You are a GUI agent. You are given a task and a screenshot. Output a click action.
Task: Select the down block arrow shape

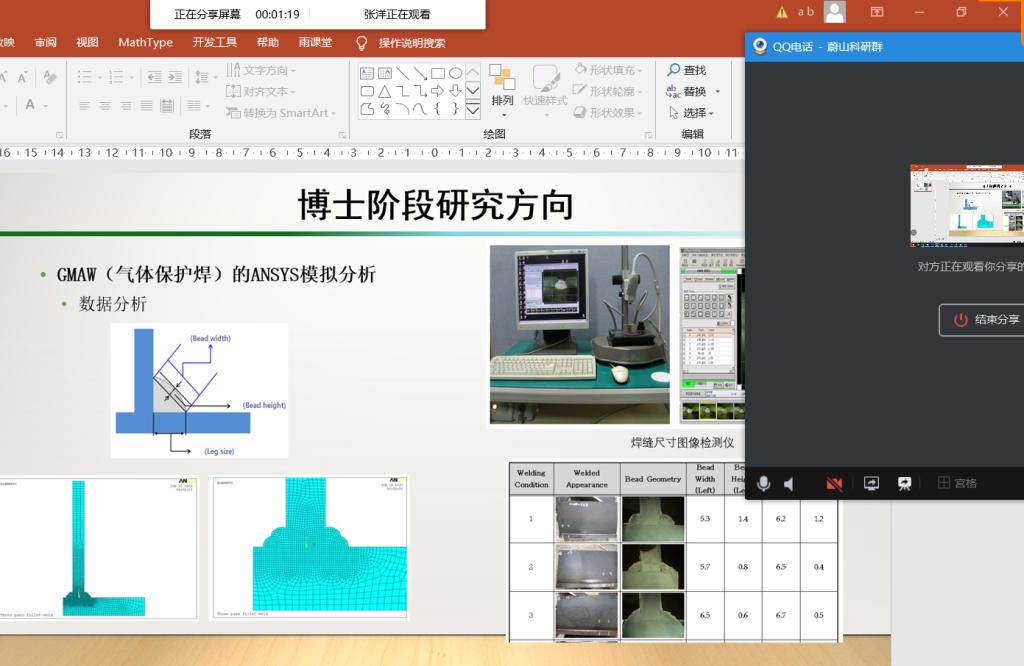click(x=455, y=91)
